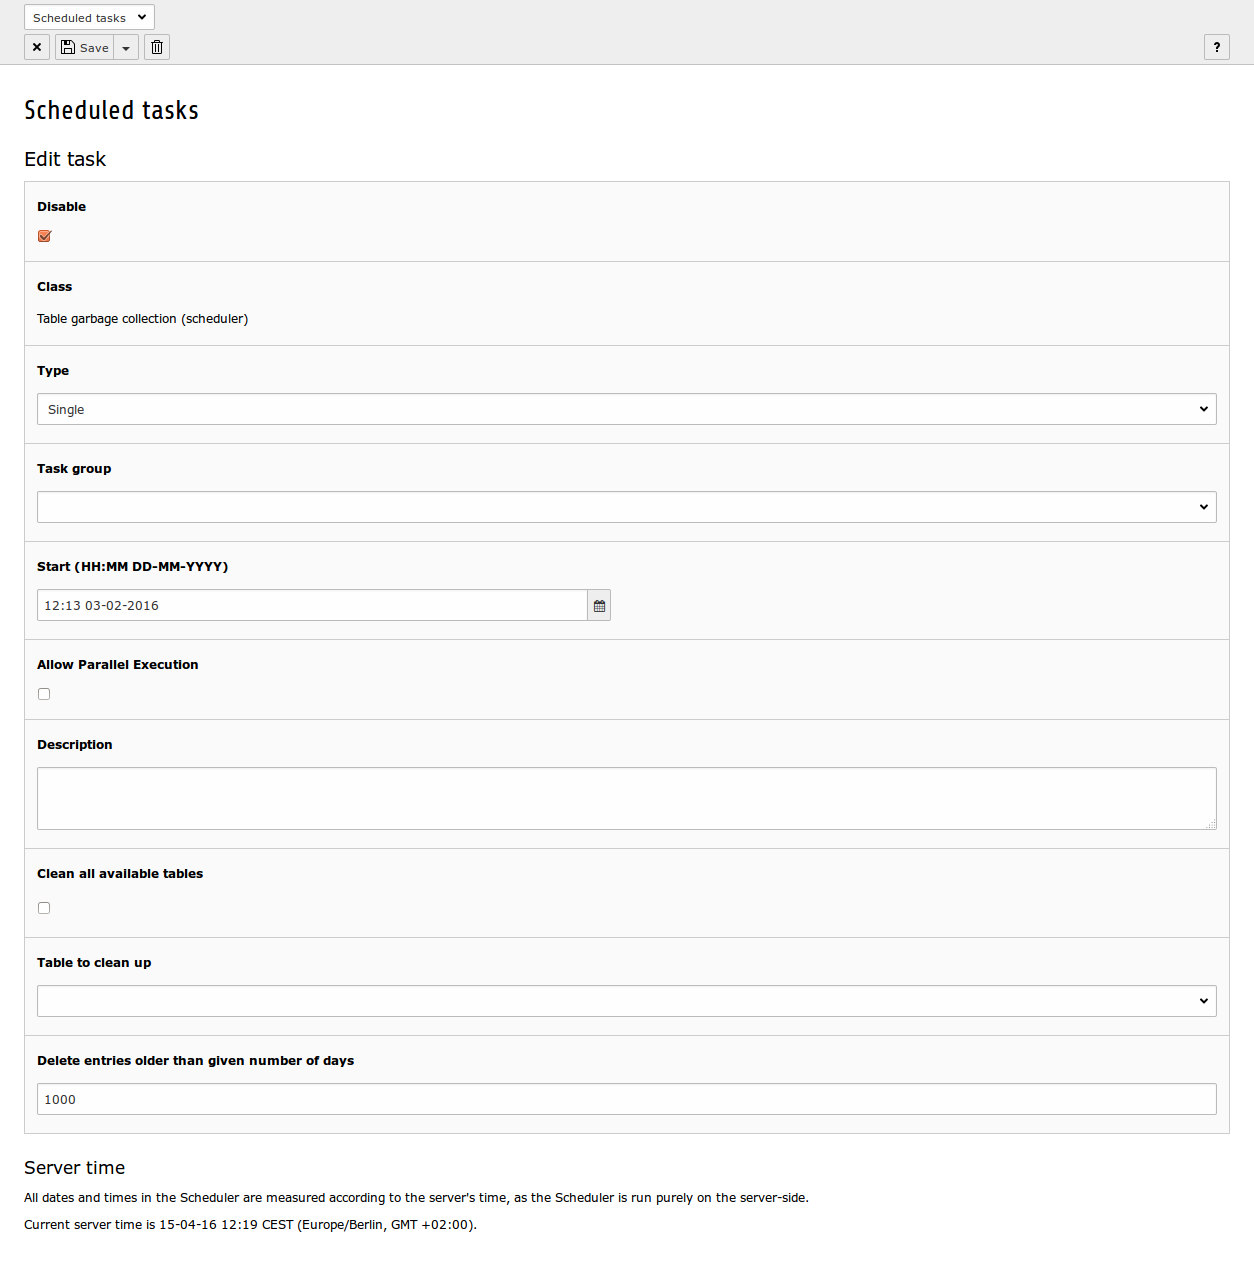This screenshot has height=1266, width=1254.
Task: Open the calendar date picker icon
Action: coord(599,605)
